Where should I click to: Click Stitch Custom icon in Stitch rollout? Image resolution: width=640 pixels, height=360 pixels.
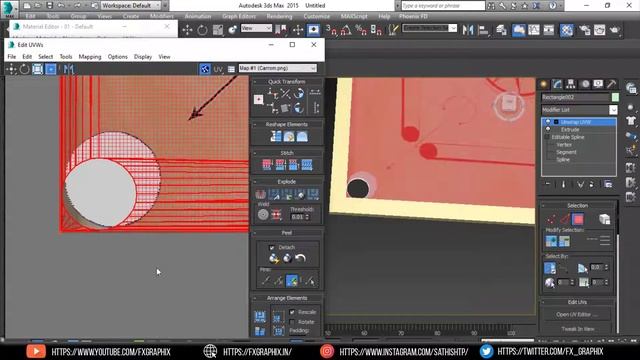[x=307, y=165]
